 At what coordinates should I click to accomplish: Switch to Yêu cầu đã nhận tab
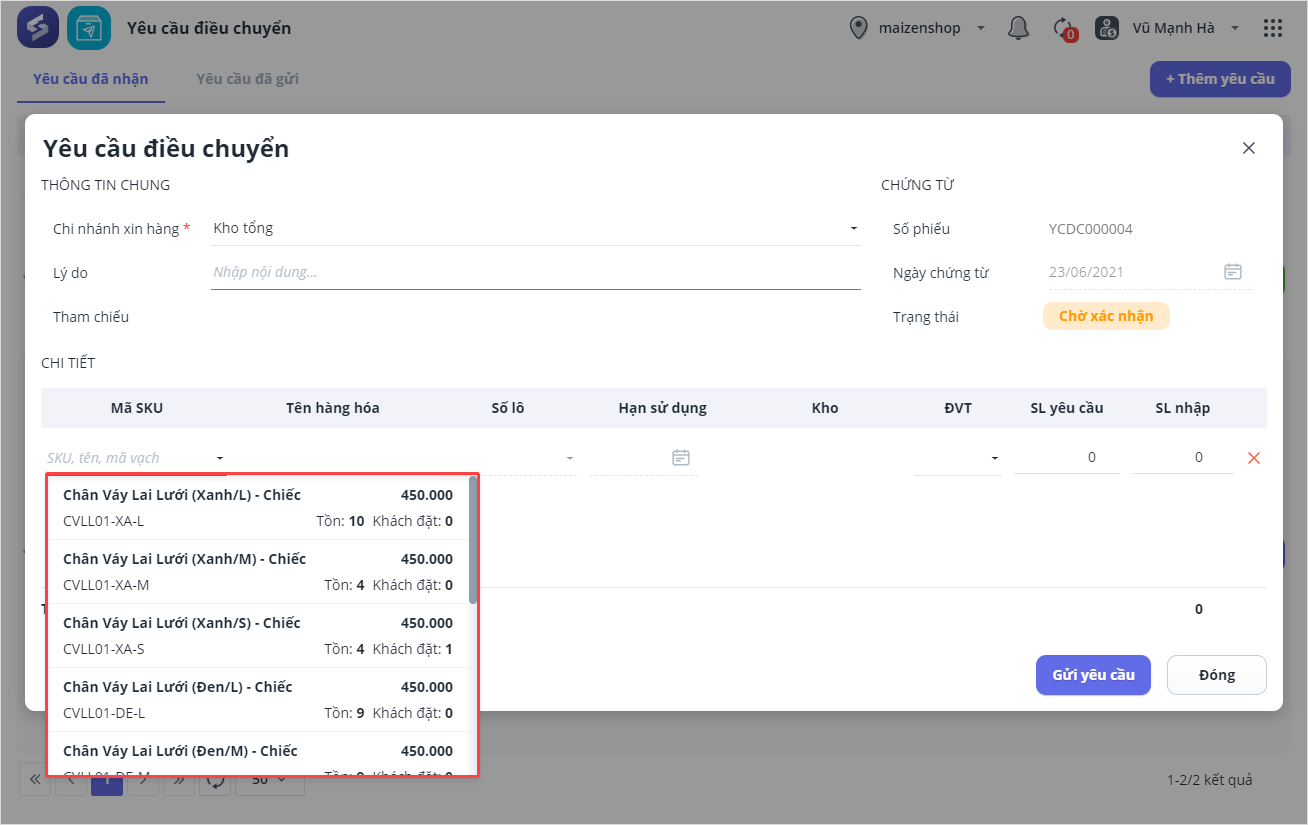coord(90,79)
